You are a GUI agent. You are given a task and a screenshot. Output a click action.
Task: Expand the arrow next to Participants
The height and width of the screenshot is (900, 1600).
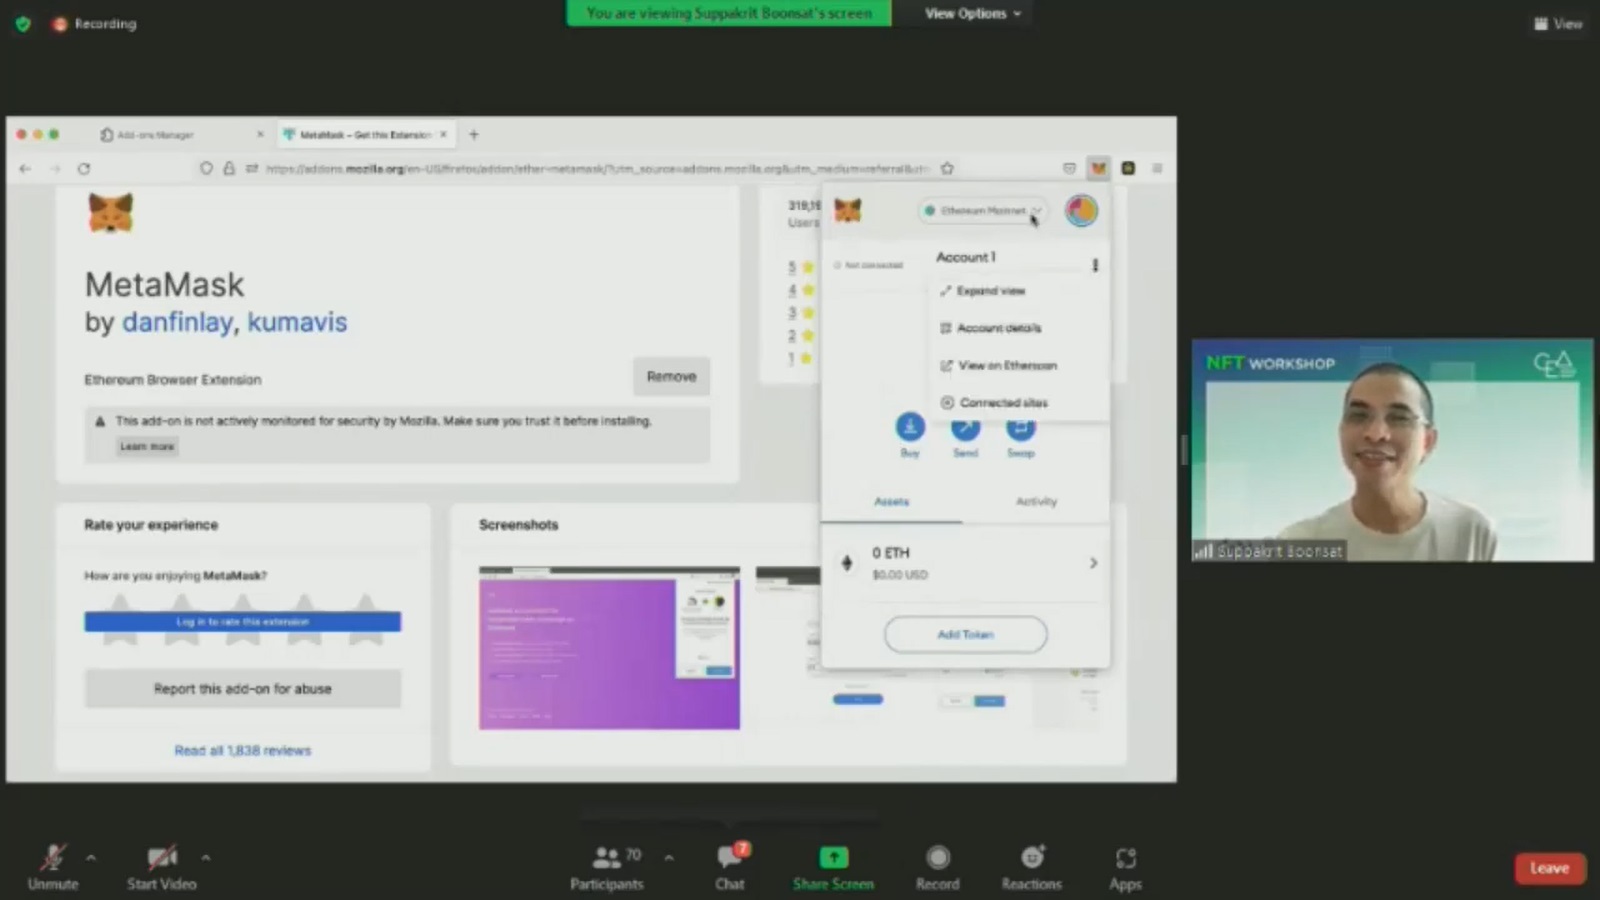668,858
